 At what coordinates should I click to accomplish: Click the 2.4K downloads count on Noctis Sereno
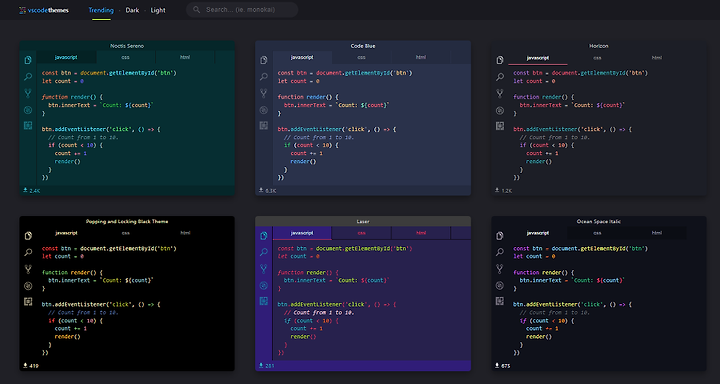coord(32,190)
